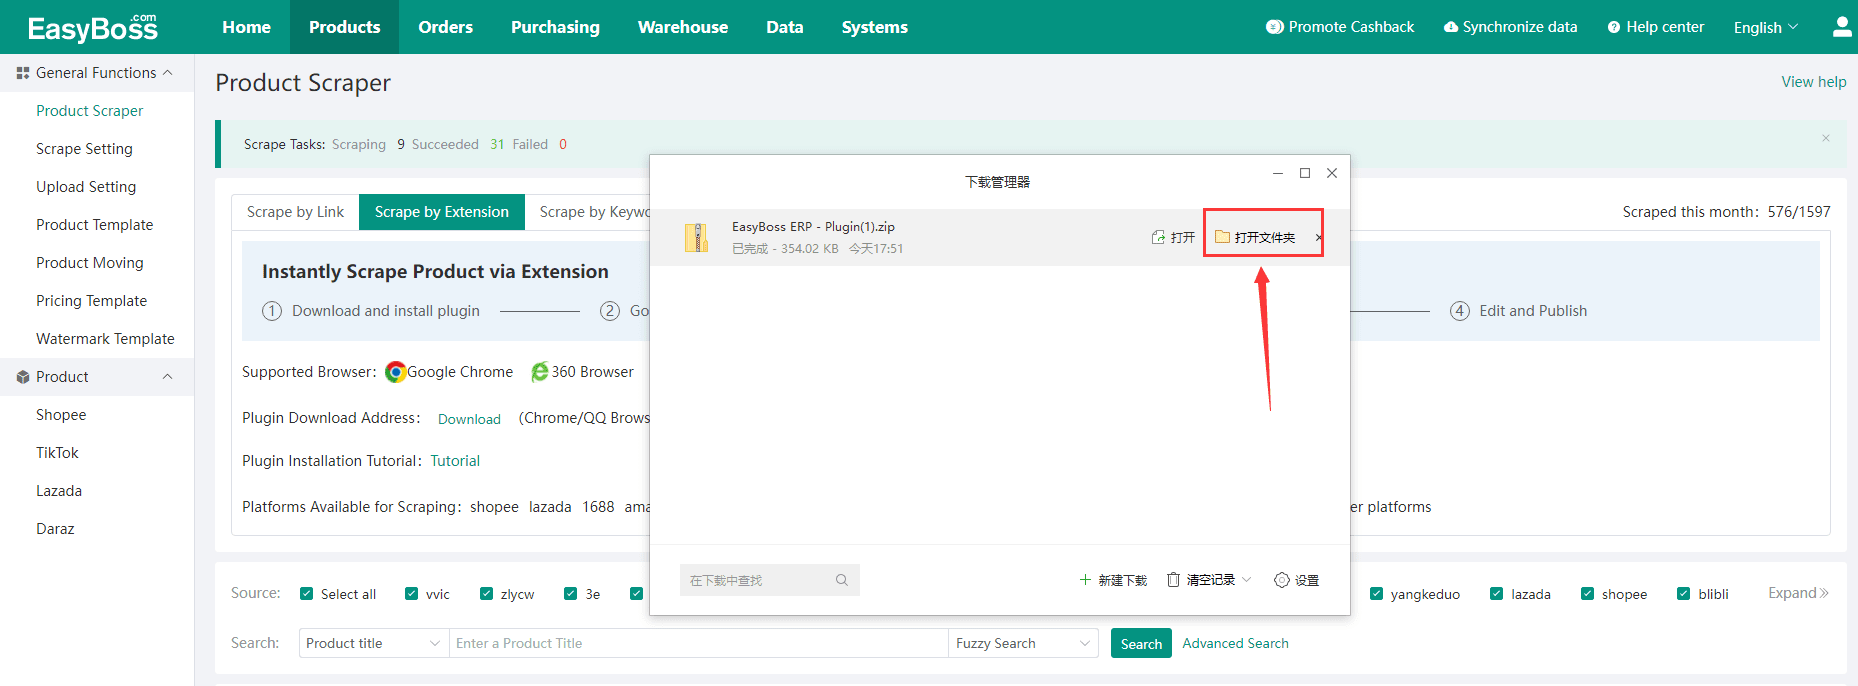The image size is (1858, 686).
Task: Open Scrape Setting in the sidebar
Action: point(84,149)
